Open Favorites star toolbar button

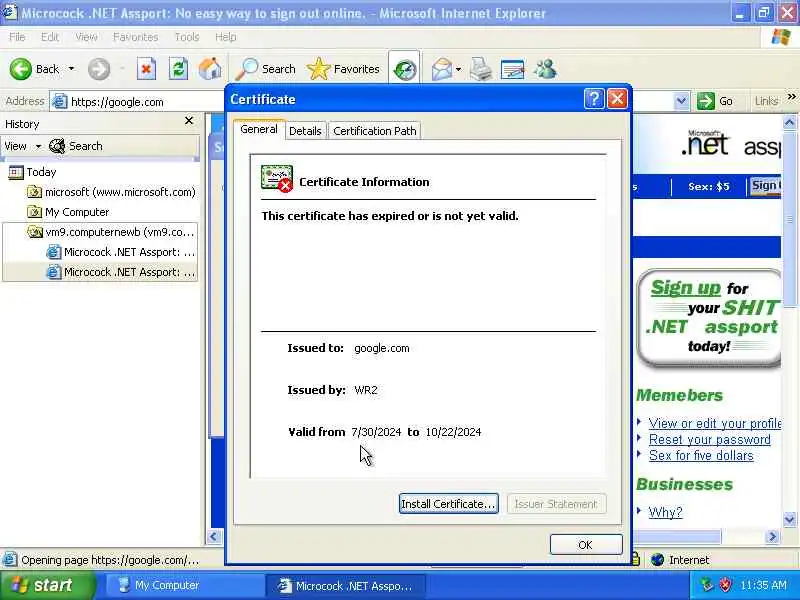(344, 69)
